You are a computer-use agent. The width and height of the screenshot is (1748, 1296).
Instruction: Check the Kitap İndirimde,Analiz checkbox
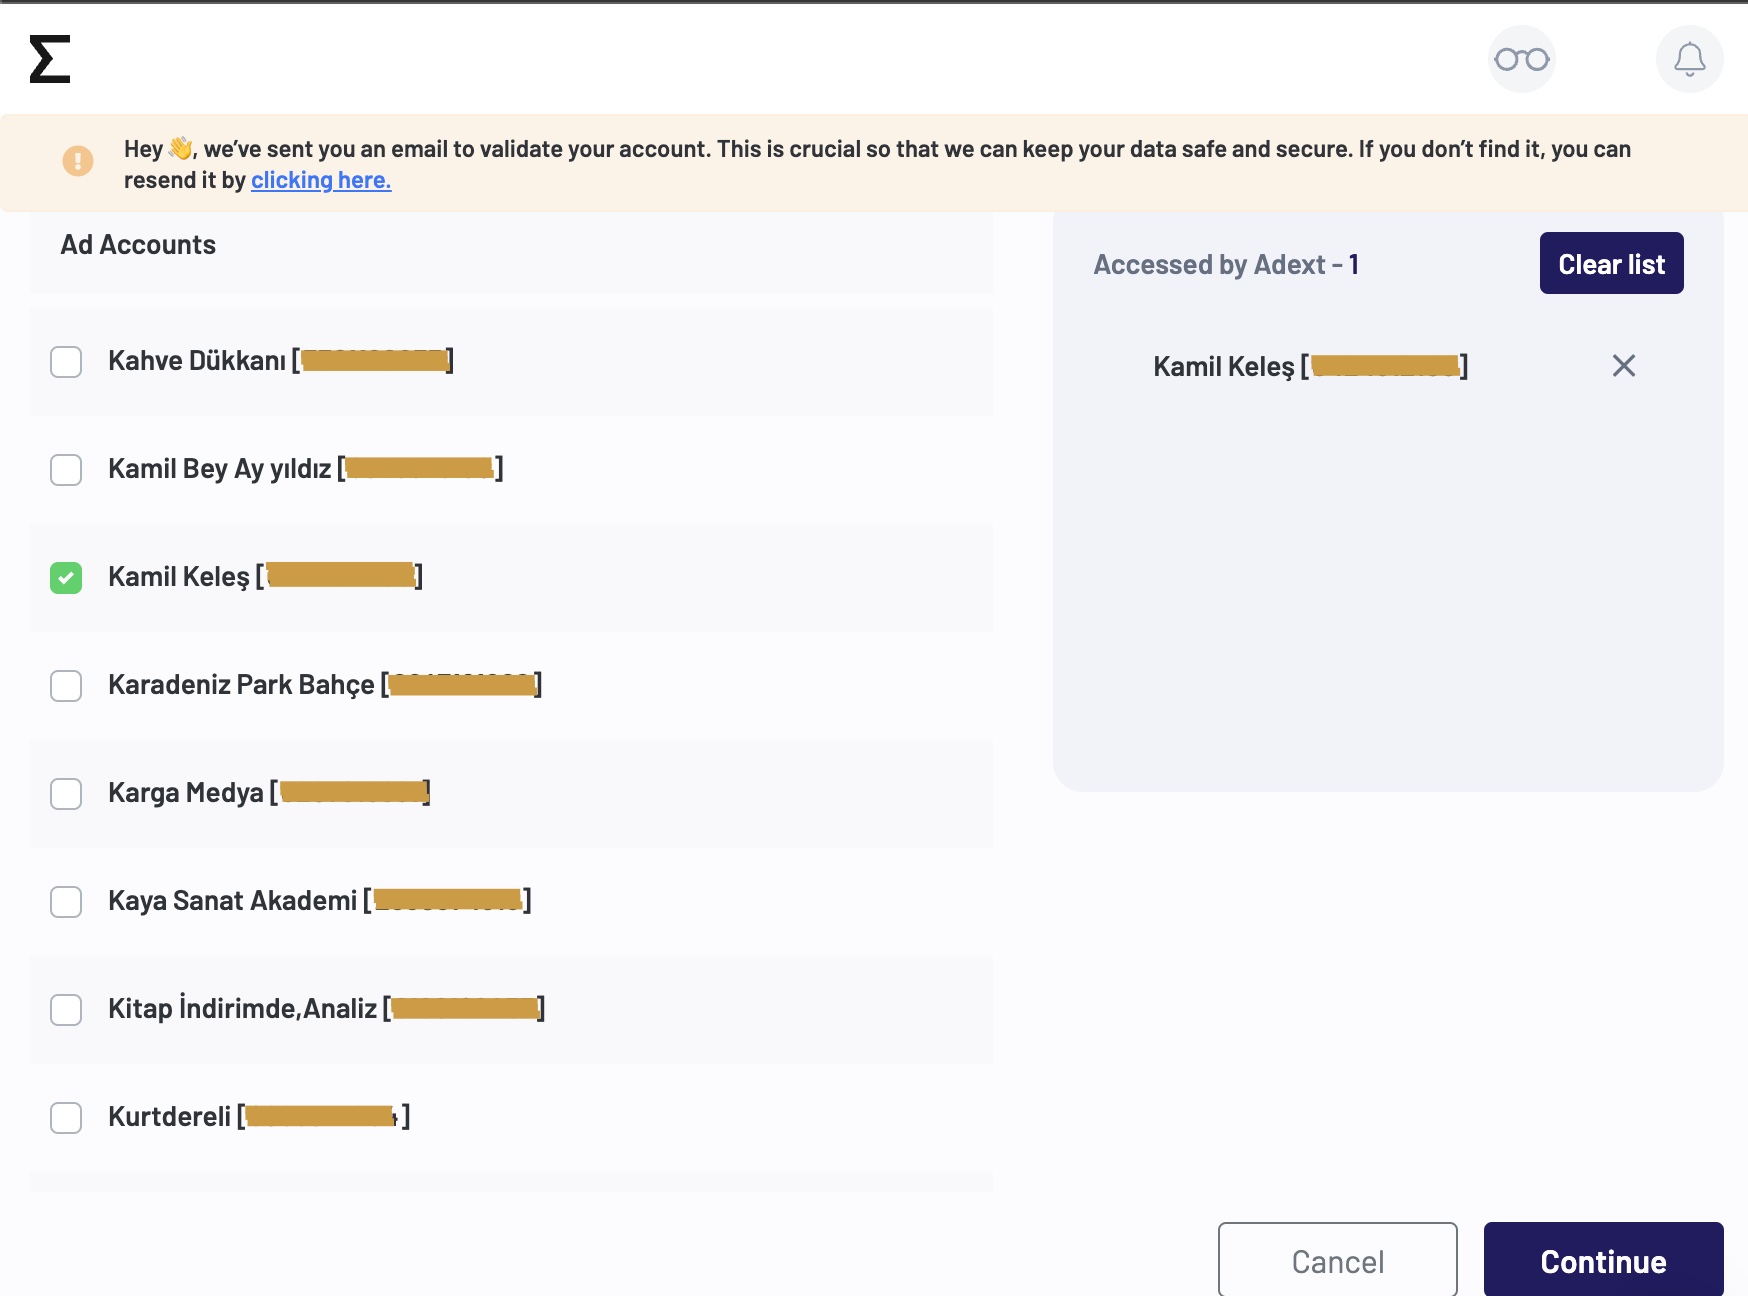[66, 1009]
